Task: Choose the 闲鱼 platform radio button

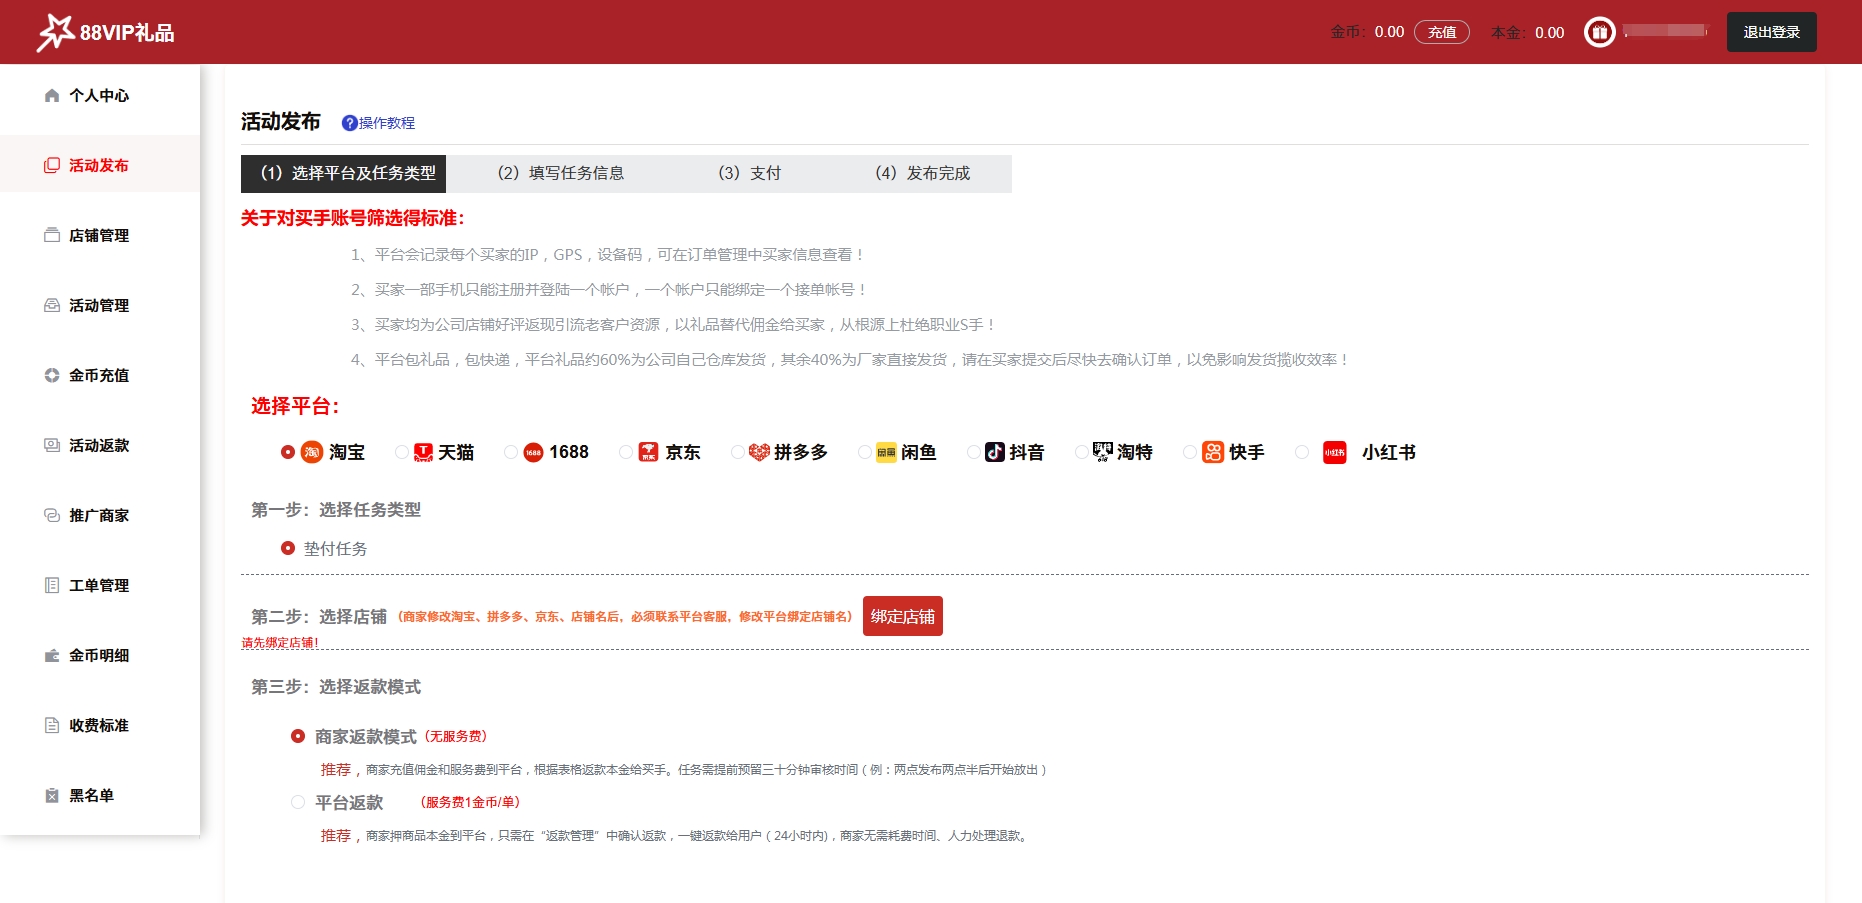Action: [865, 453]
